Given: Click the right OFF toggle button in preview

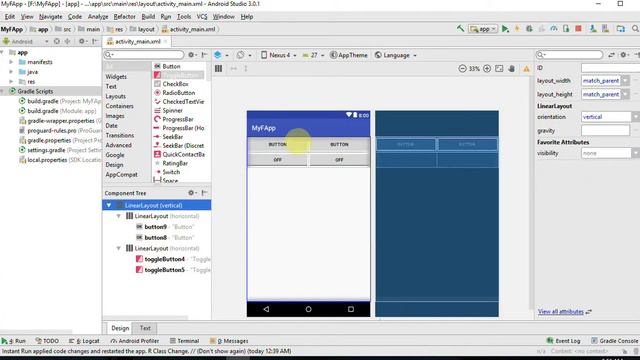Looking at the screenshot, I should [x=339, y=160].
